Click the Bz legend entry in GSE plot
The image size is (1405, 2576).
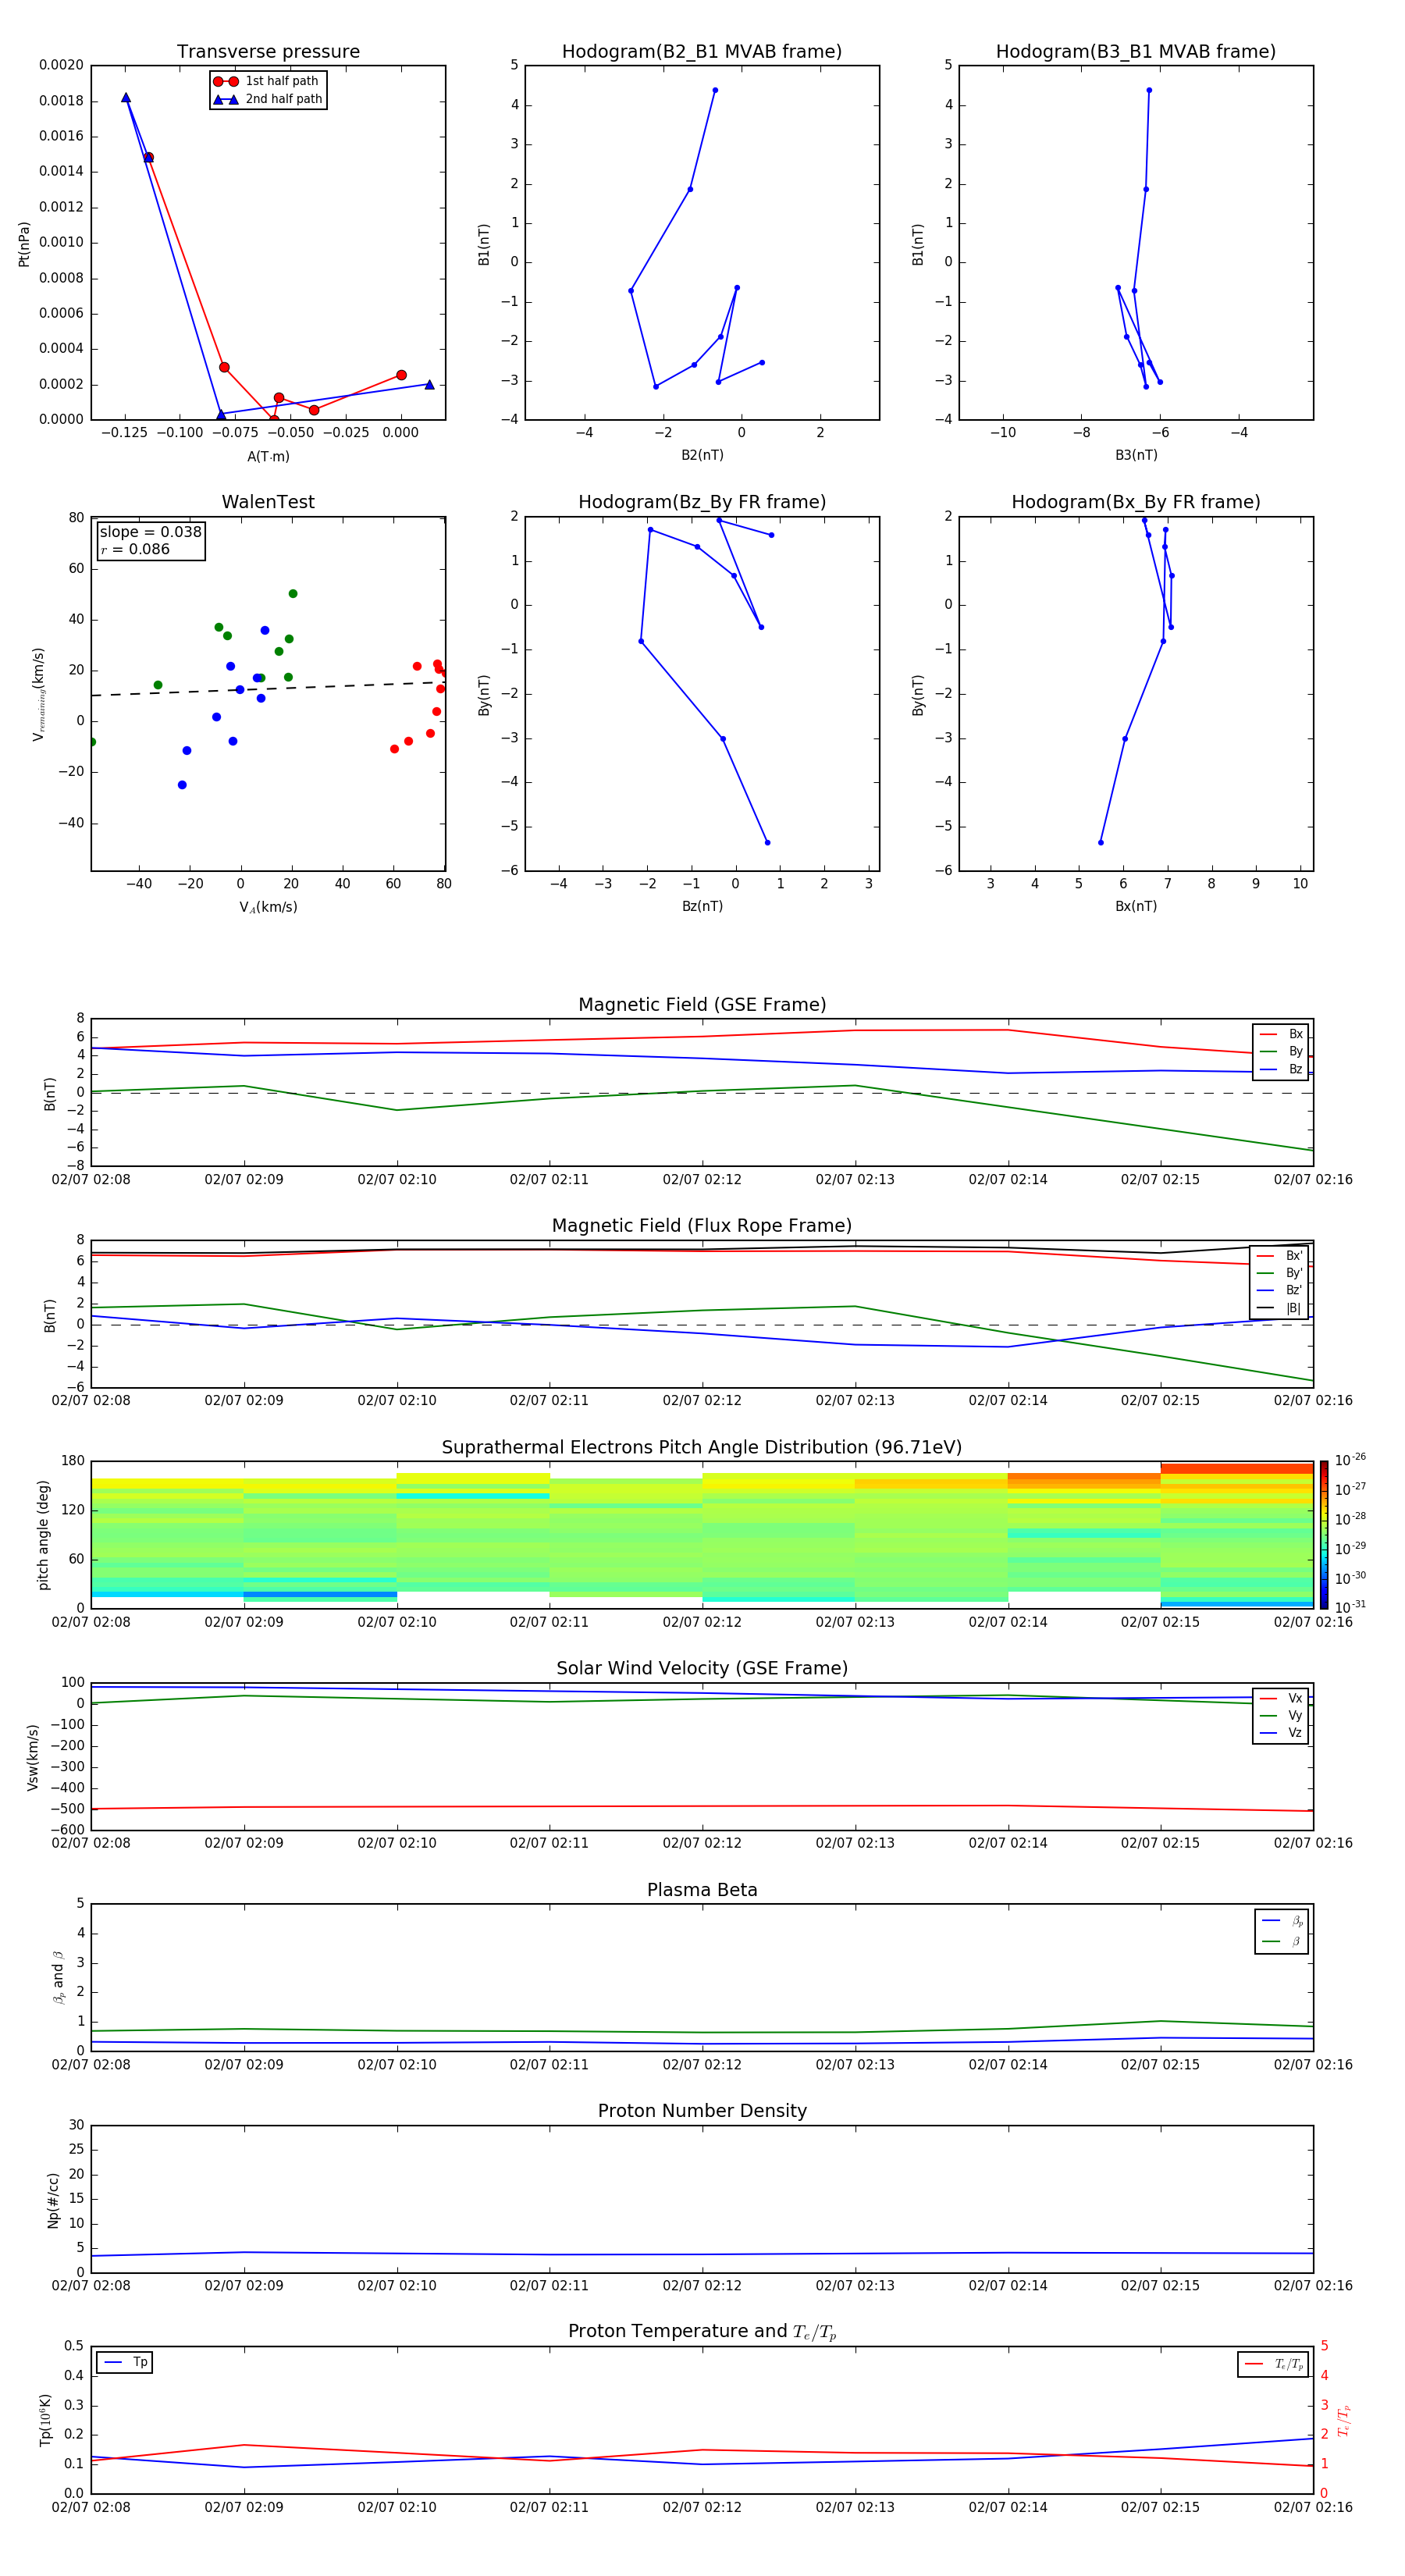point(1281,1069)
